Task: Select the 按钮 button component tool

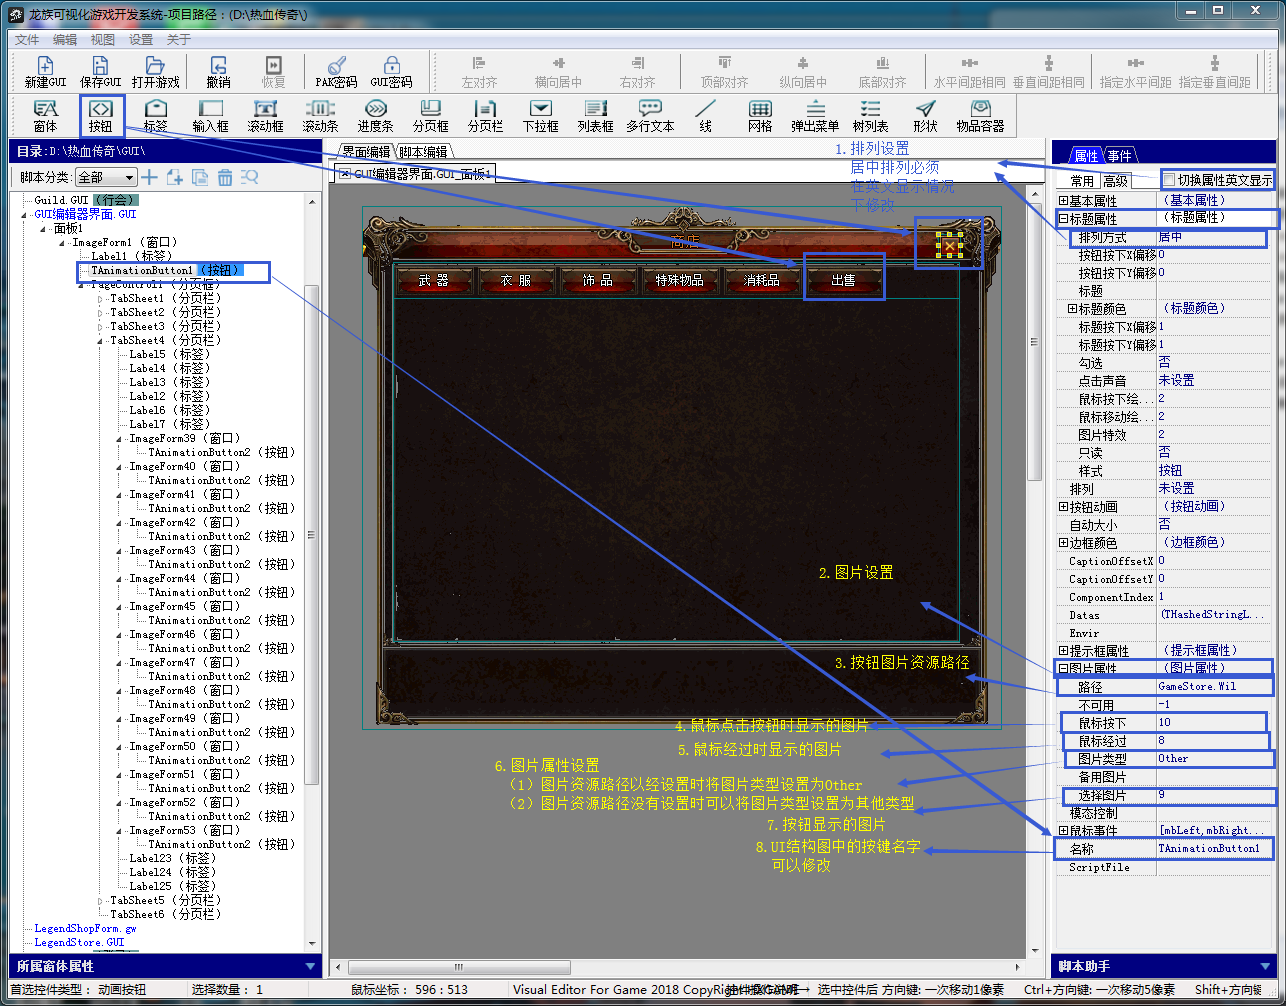Action: tap(100, 116)
